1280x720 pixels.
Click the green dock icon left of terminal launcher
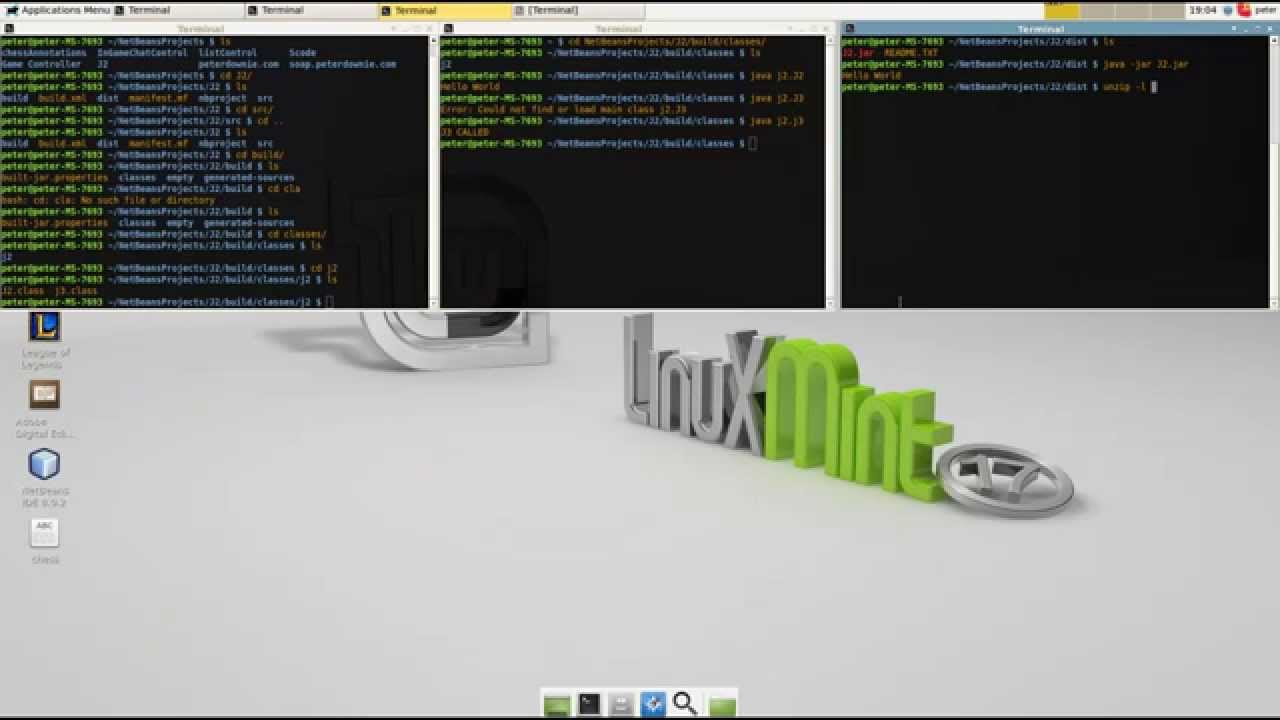[x=557, y=704]
